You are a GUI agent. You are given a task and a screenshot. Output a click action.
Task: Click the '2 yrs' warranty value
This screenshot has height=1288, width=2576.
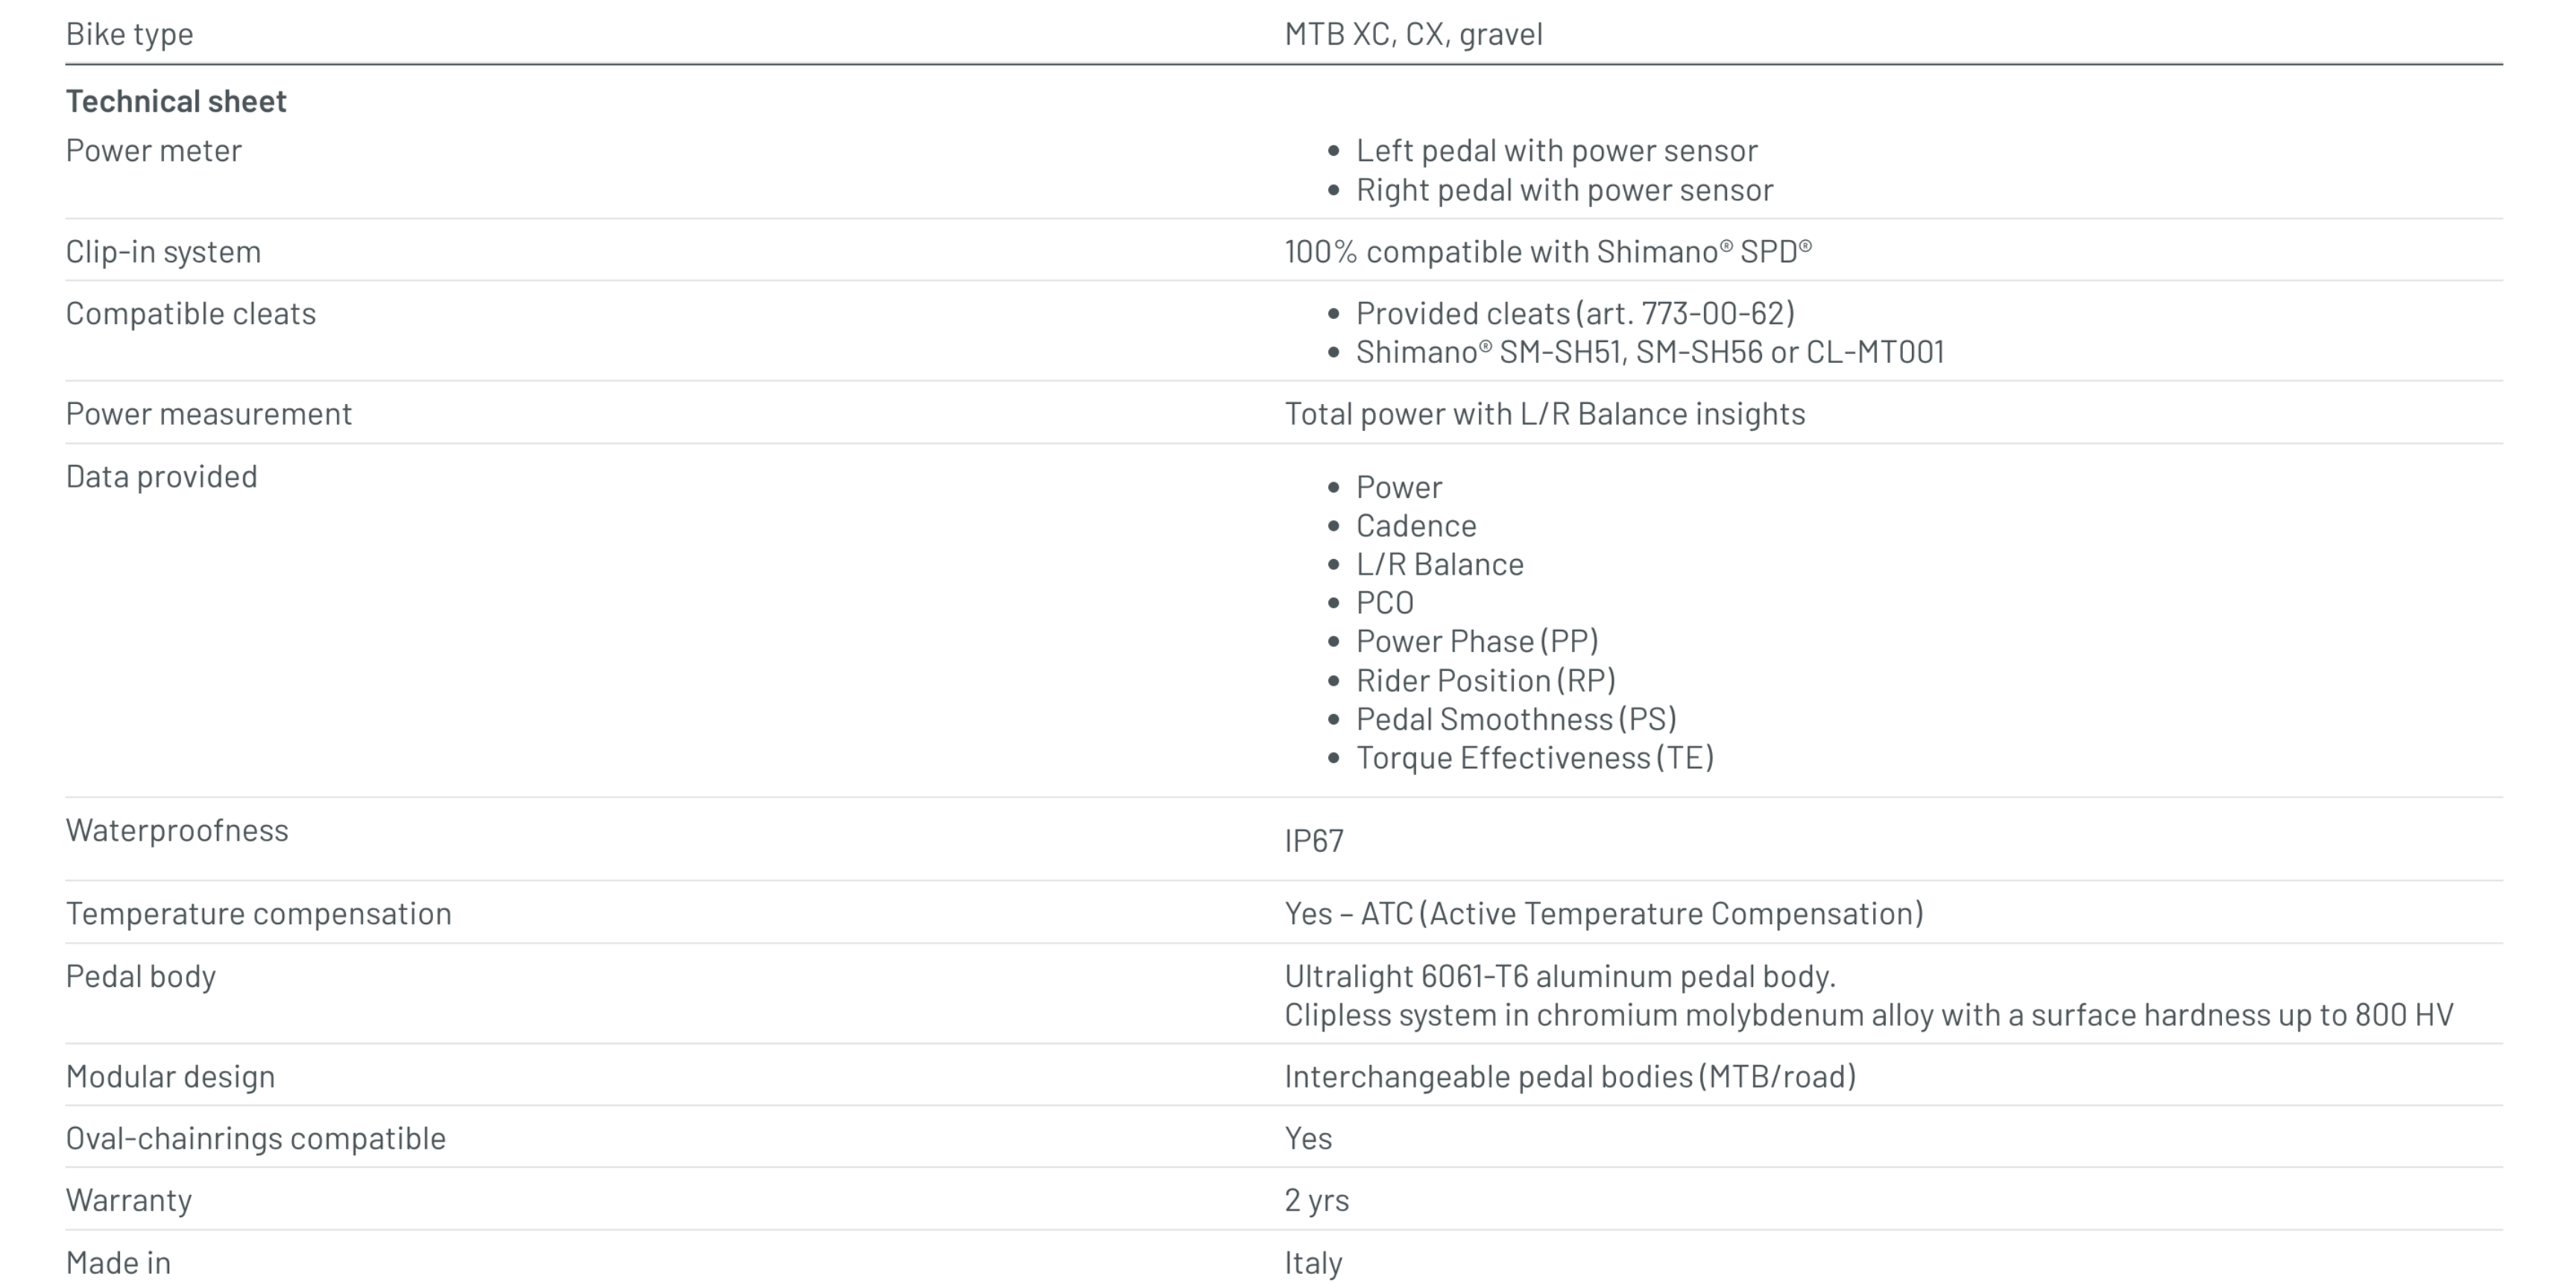pos(1316,1200)
